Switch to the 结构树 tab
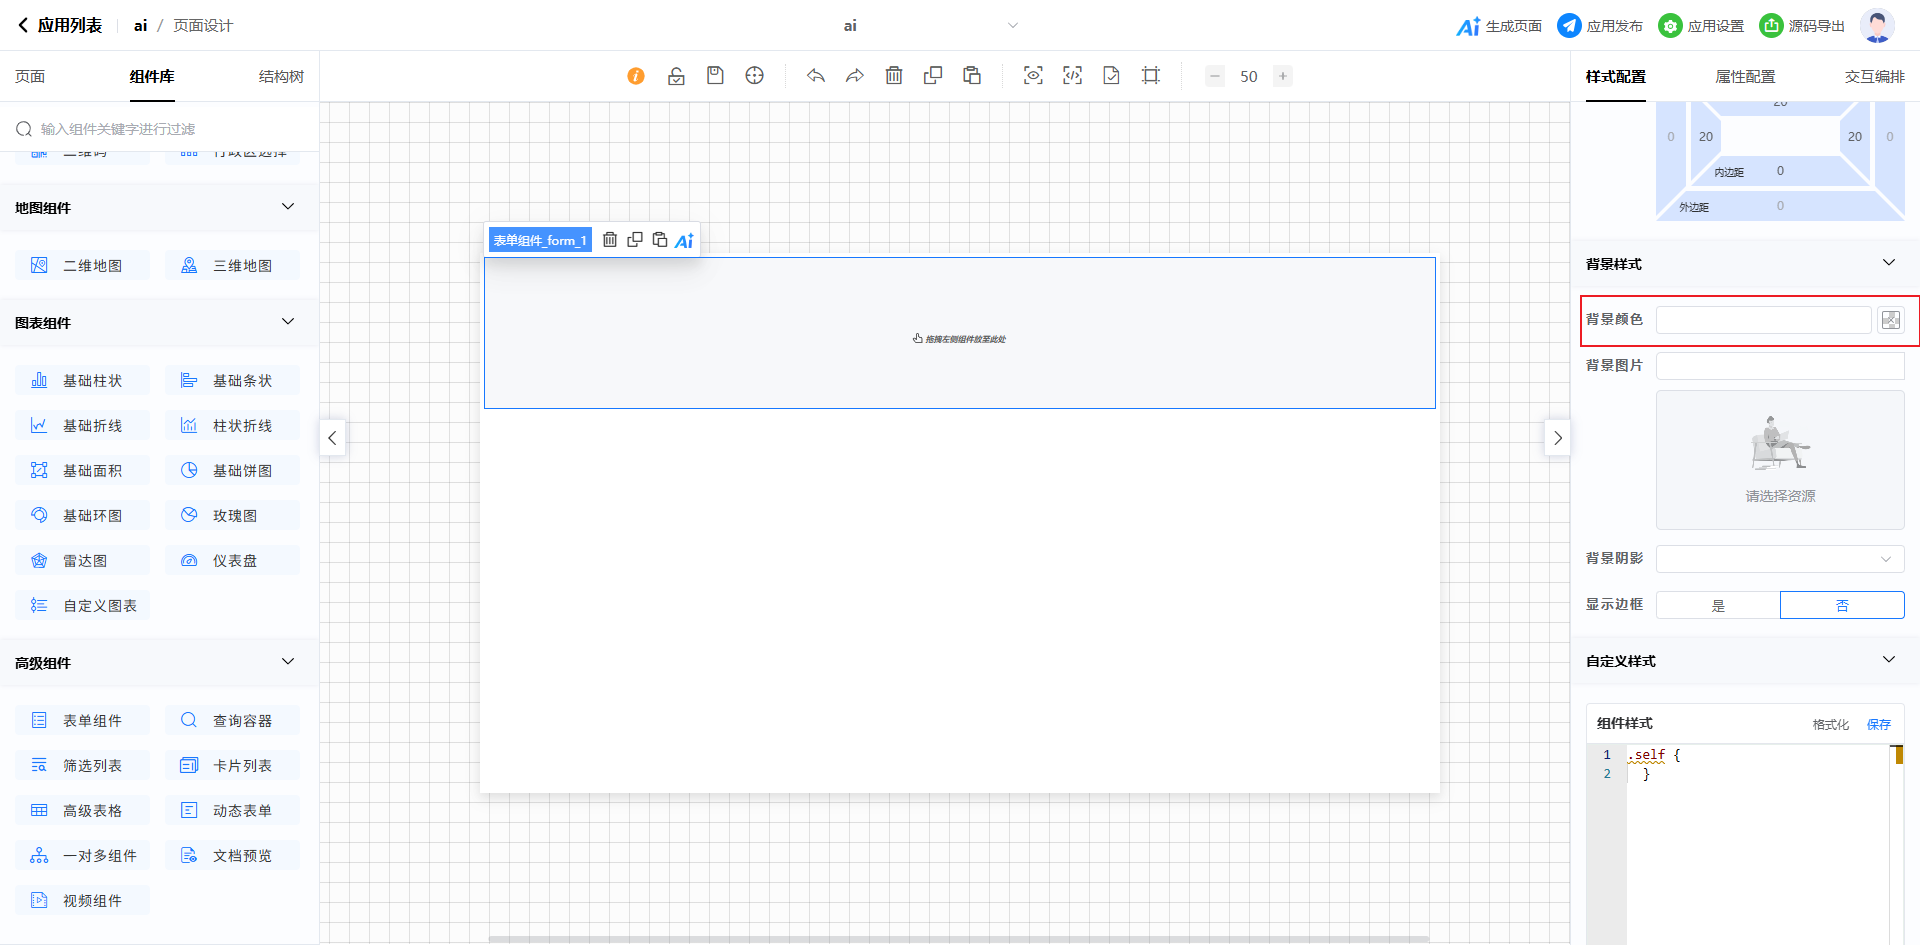 click(x=281, y=77)
